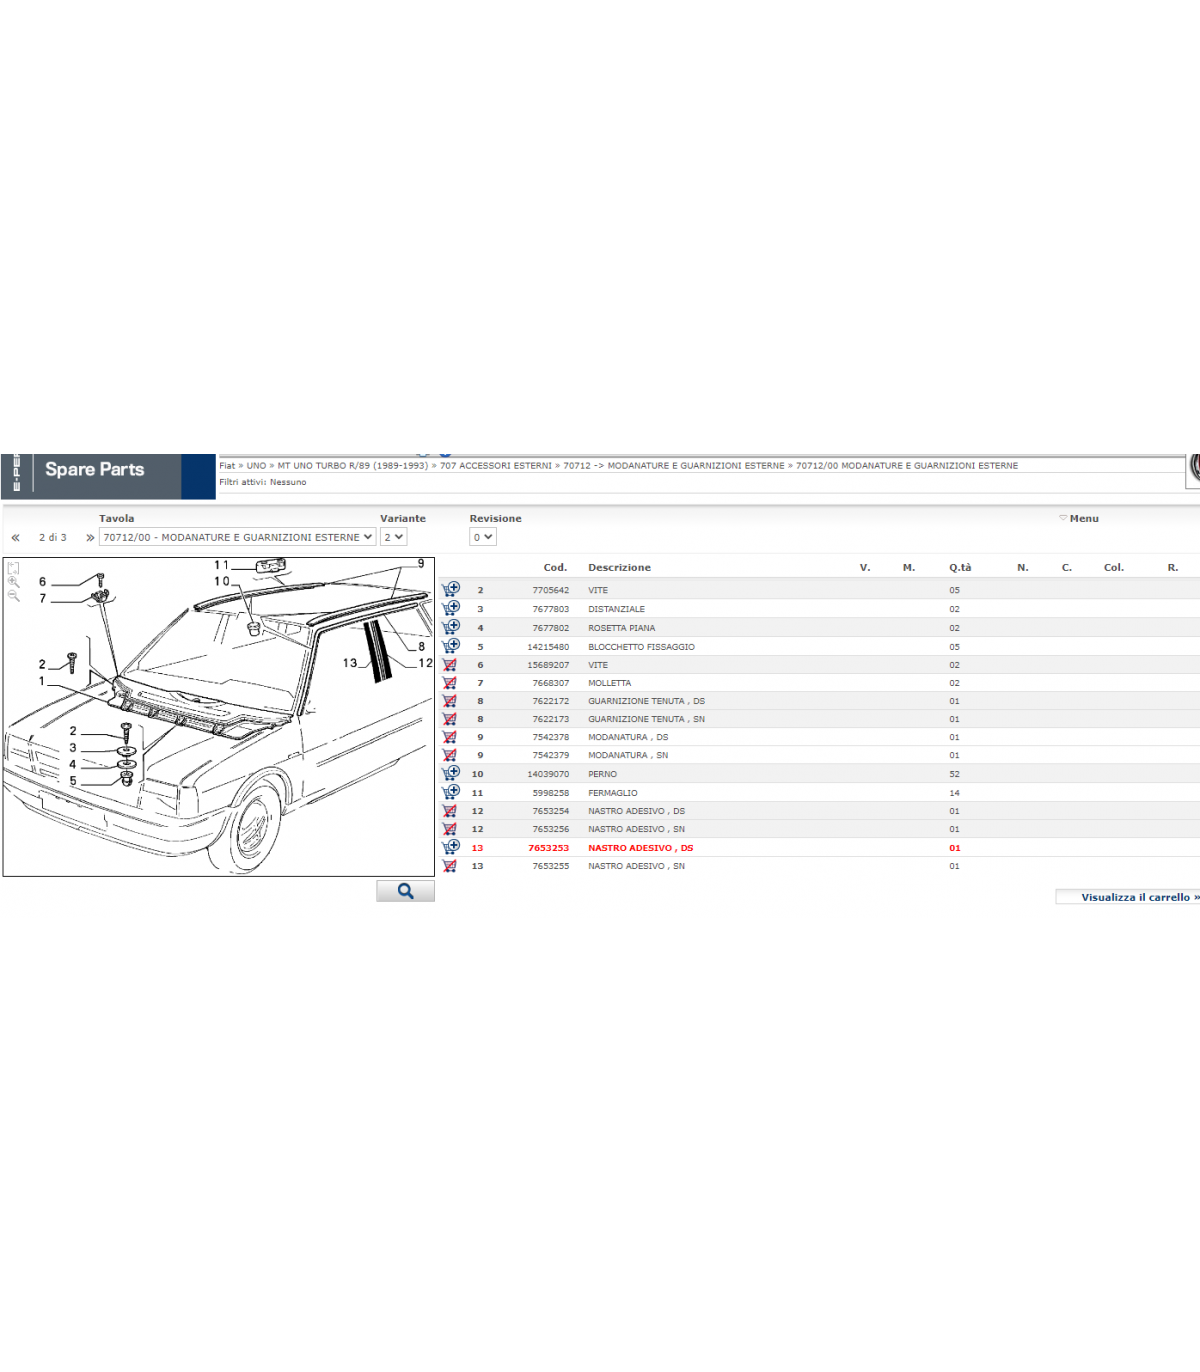The height and width of the screenshot is (1372, 1200).
Task: Click the car exploded-view diagram
Action: coord(219,717)
